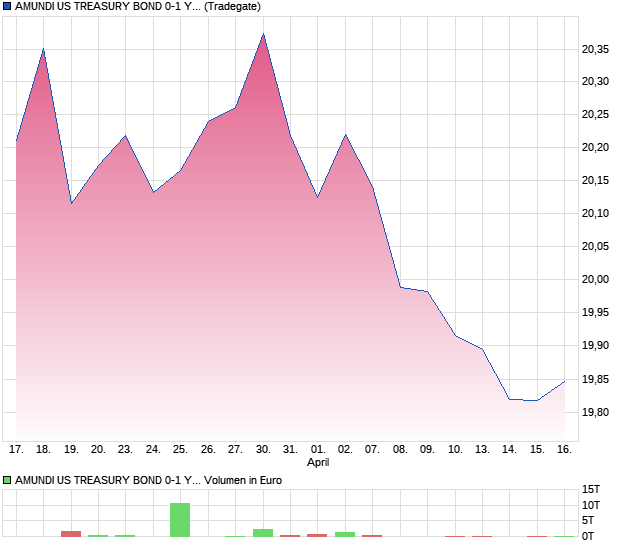
Task: Click the 20,00 price axis label
Action: 596,279
